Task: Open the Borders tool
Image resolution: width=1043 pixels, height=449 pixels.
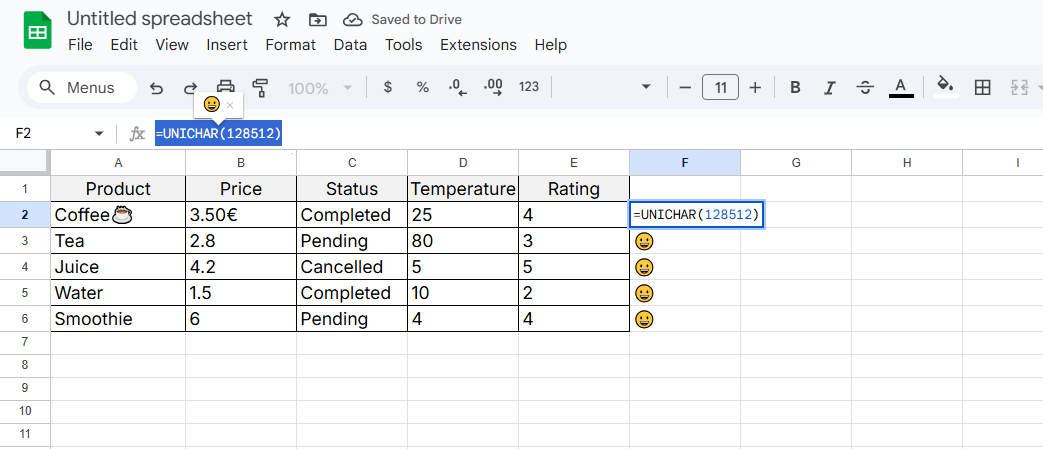Action: pos(982,88)
